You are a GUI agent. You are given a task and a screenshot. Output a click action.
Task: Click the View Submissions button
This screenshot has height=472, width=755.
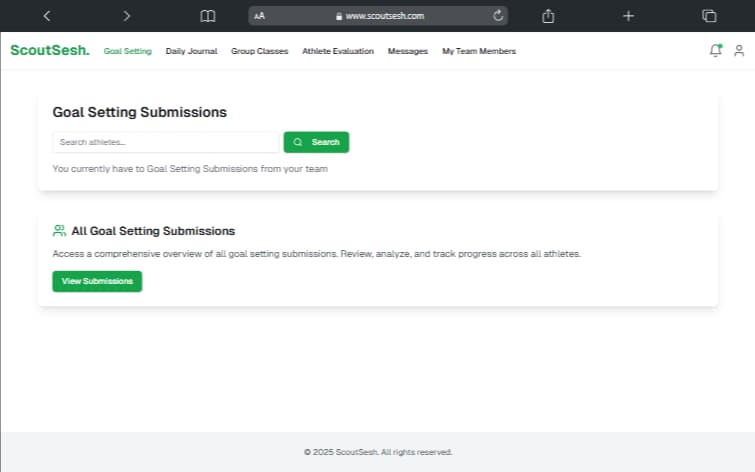pyautogui.click(x=97, y=281)
